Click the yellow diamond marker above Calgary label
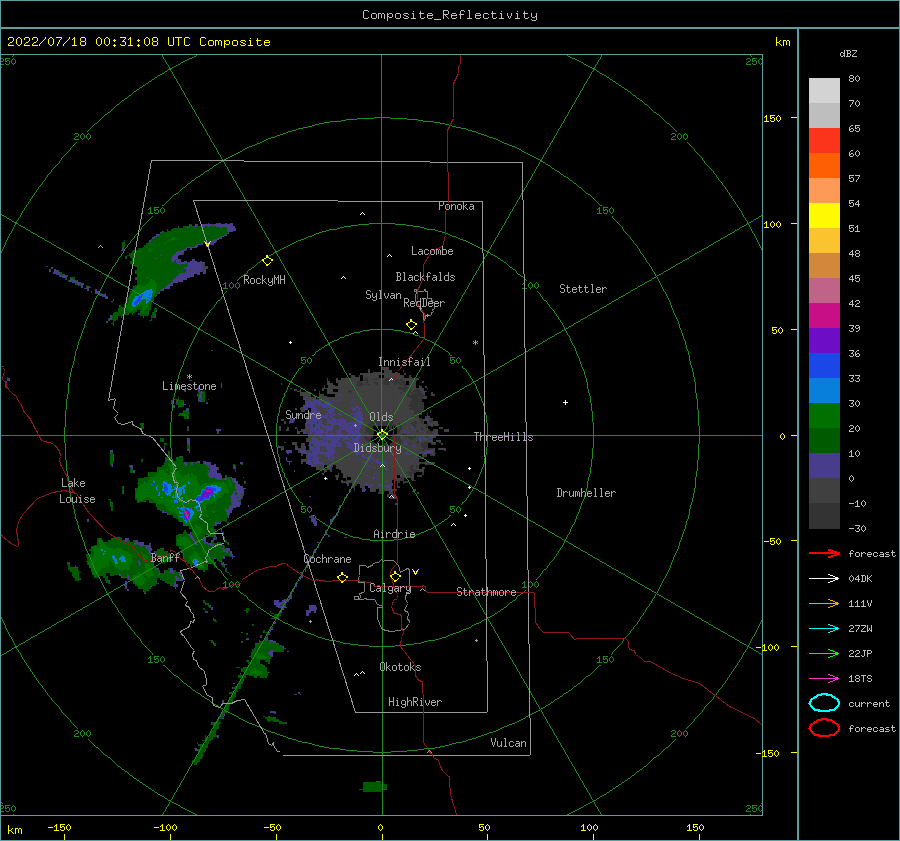The height and width of the screenshot is (841, 900). point(395,576)
